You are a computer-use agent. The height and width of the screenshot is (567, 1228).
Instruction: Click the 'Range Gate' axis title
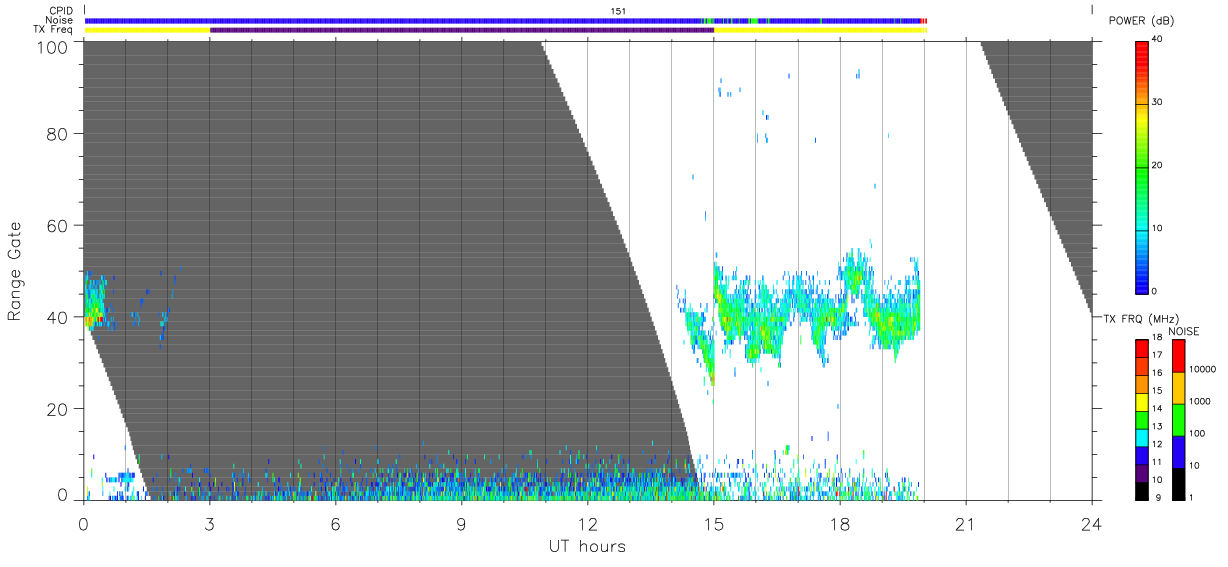(x=15, y=270)
